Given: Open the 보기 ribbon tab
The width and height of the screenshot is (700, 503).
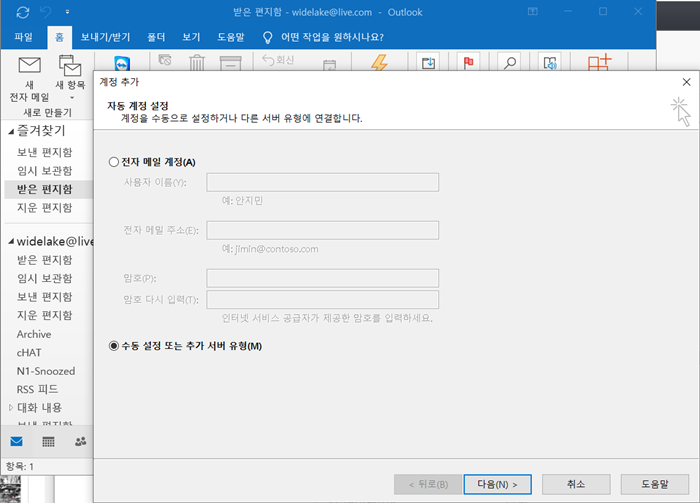Looking at the screenshot, I should (x=191, y=37).
